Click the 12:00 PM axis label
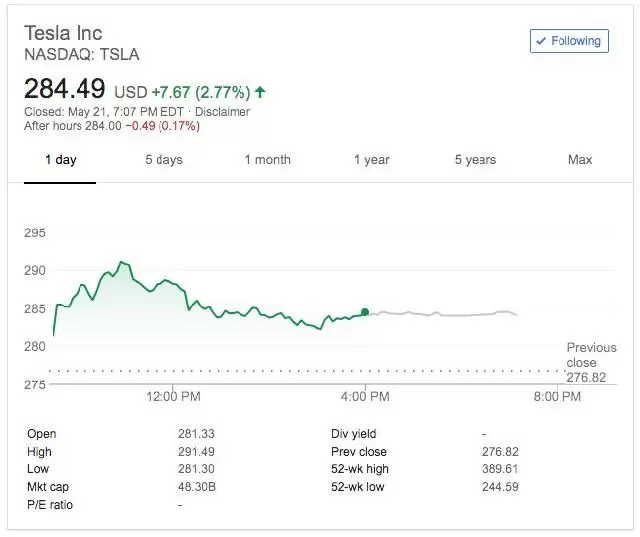Screen dimensions: 640x537 [x=173, y=396]
